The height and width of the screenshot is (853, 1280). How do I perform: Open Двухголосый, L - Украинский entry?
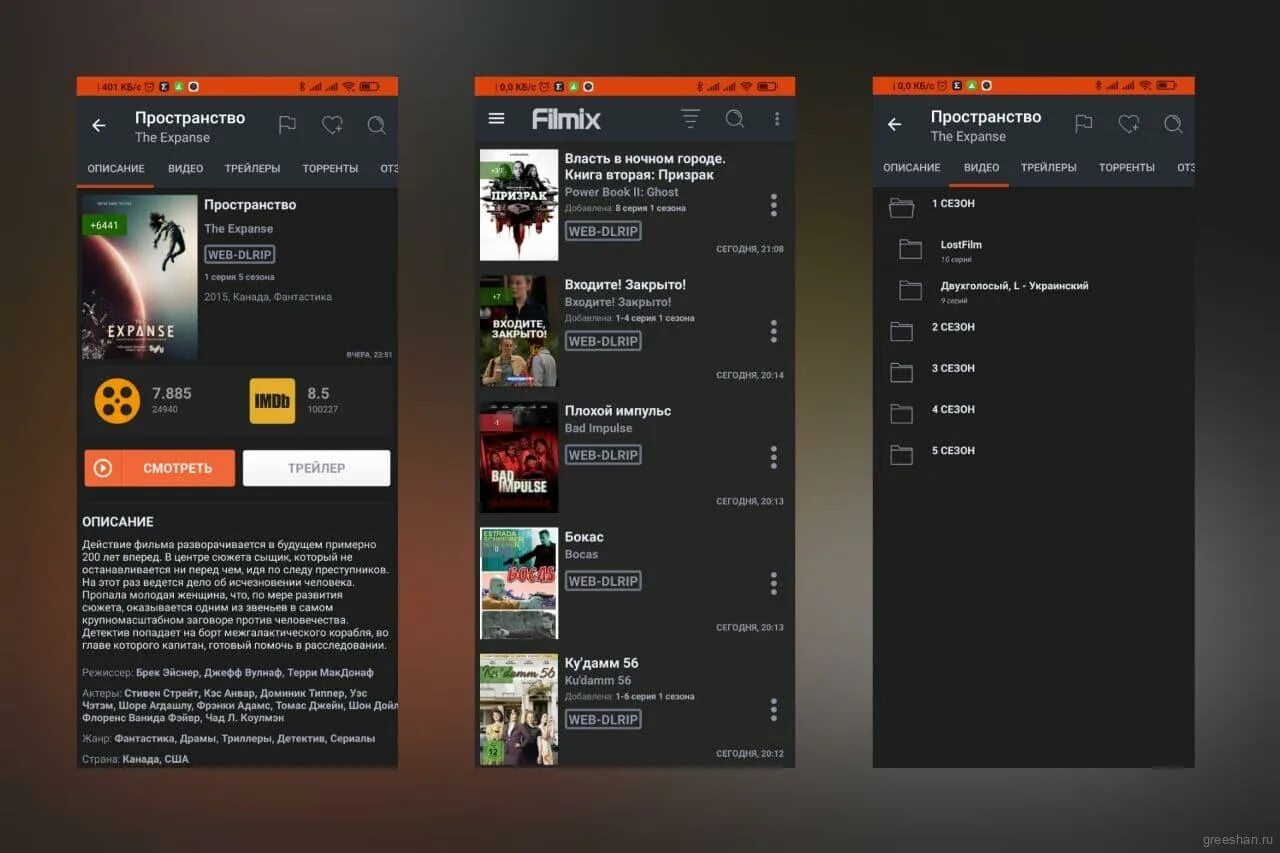click(x=1033, y=291)
